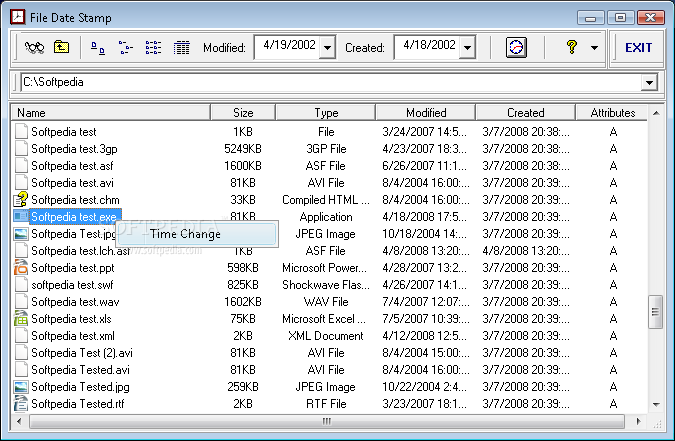Click the clock date stamp icon
675x441 pixels.
[516, 47]
